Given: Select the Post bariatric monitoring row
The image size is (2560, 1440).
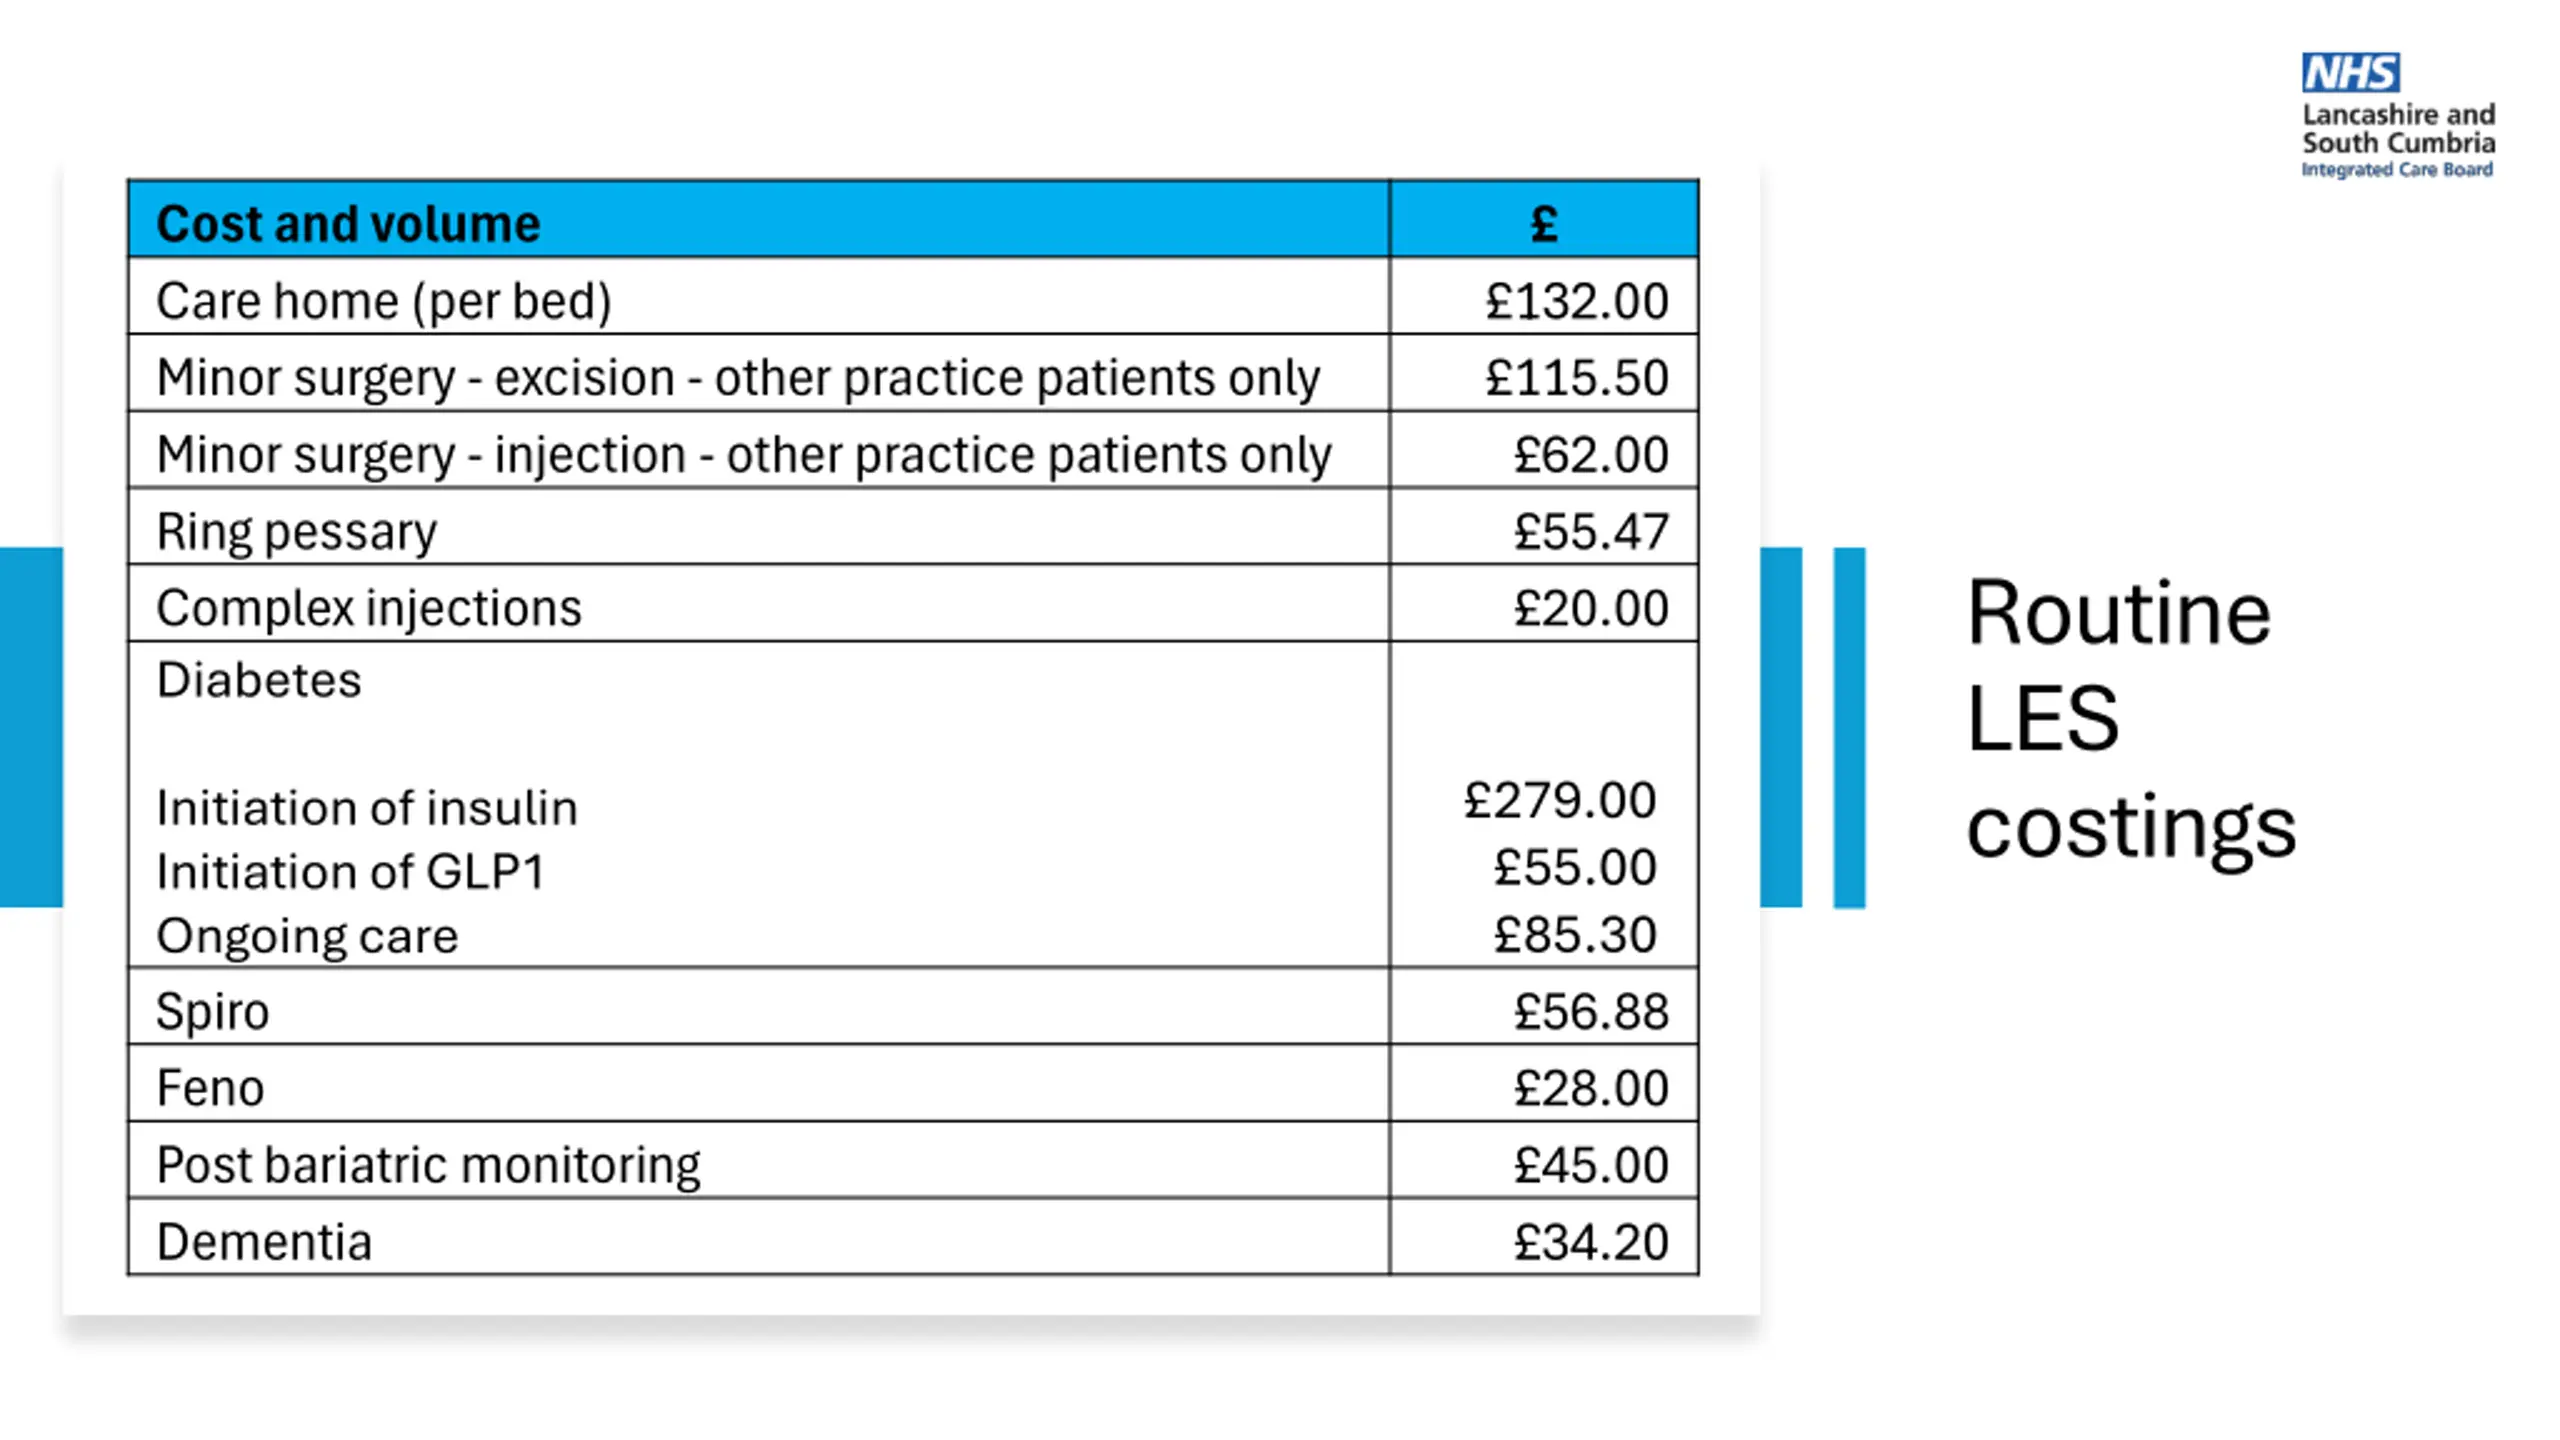Looking at the screenshot, I should [428, 1165].
